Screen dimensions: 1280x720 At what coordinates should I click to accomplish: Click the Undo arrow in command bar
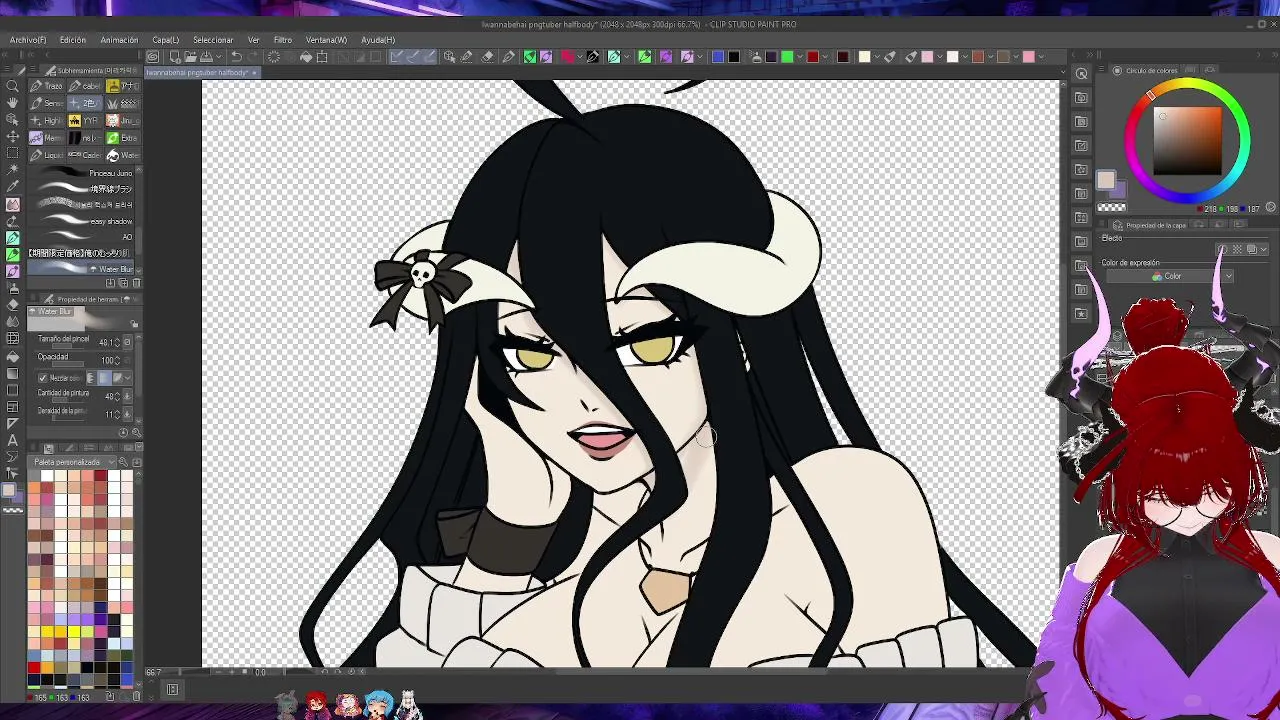[x=236, y=57]
